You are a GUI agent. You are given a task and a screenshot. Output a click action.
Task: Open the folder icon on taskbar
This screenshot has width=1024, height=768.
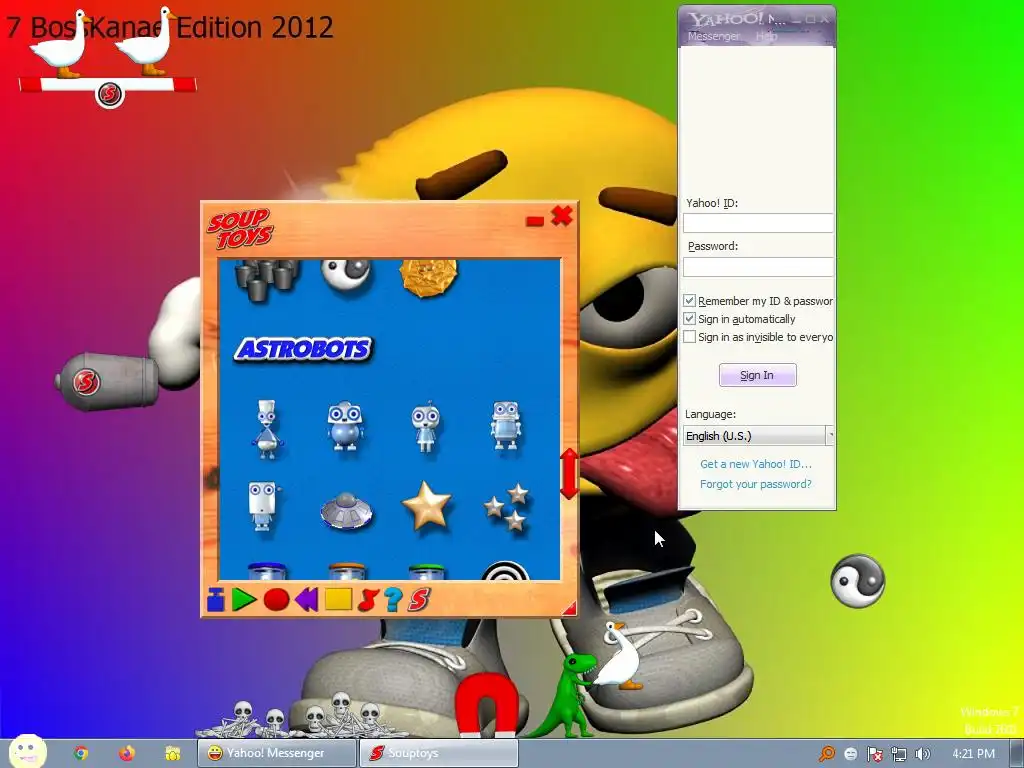coord(173,753)
